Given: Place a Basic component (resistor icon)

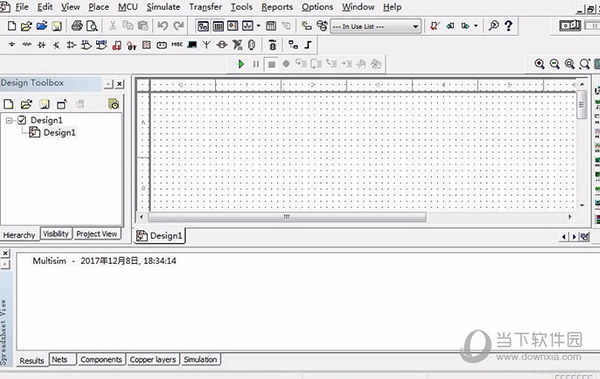Looking at the screenshot, I should pyautogui.click(x=27, y=45).
